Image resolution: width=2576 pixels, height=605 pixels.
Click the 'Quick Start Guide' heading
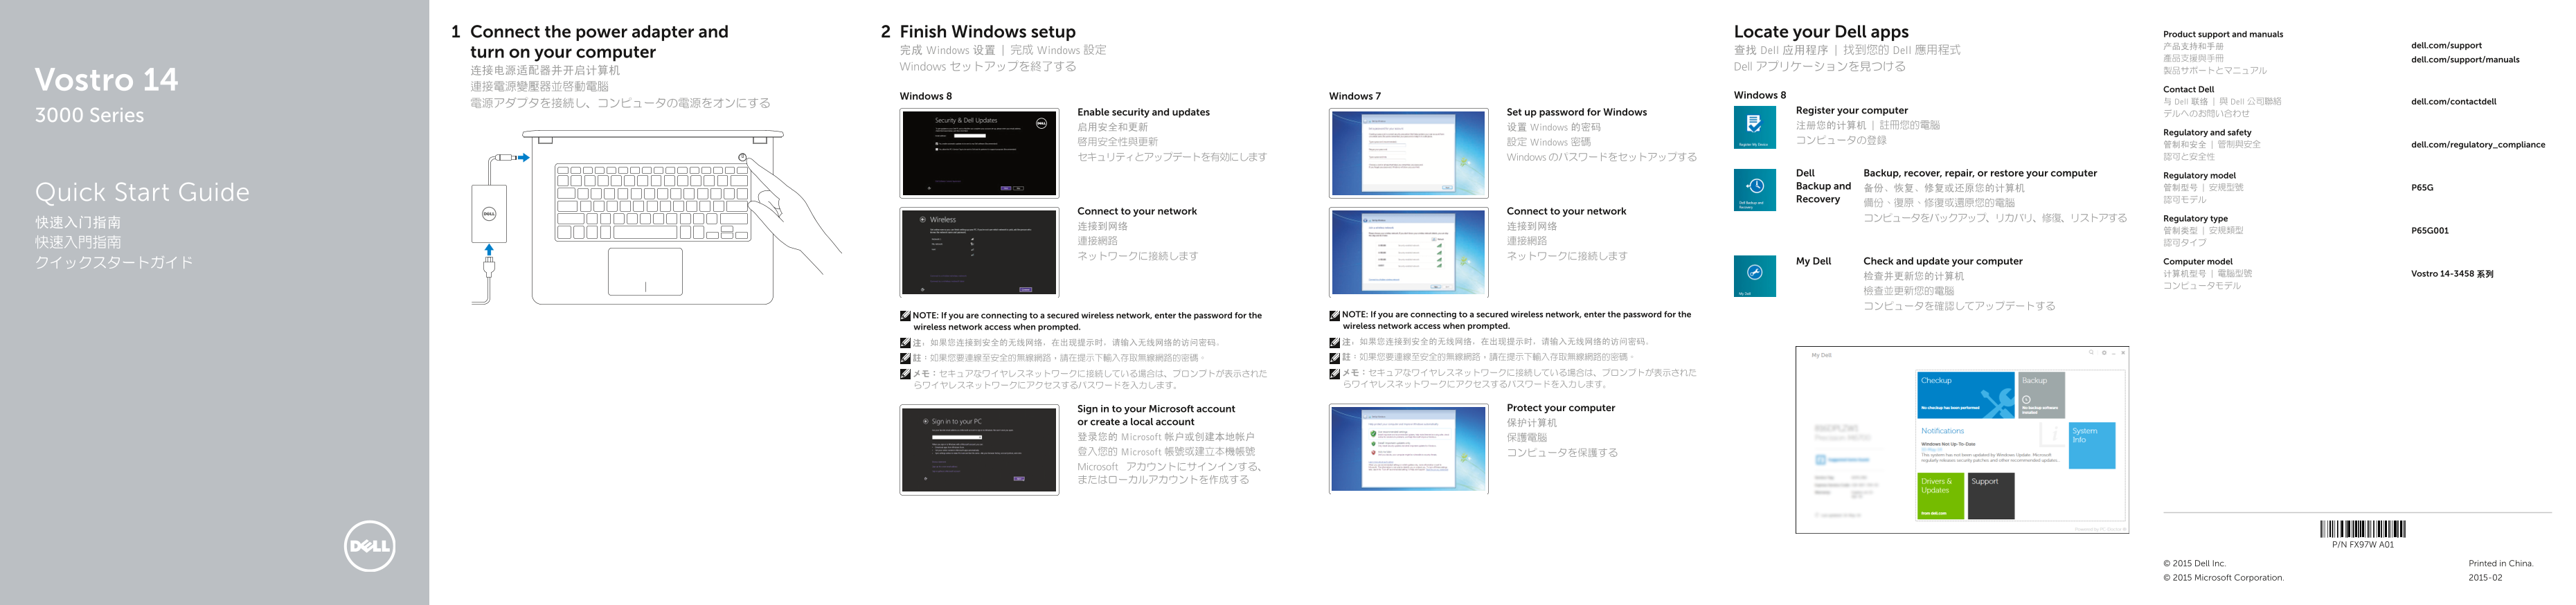(142, 192)
